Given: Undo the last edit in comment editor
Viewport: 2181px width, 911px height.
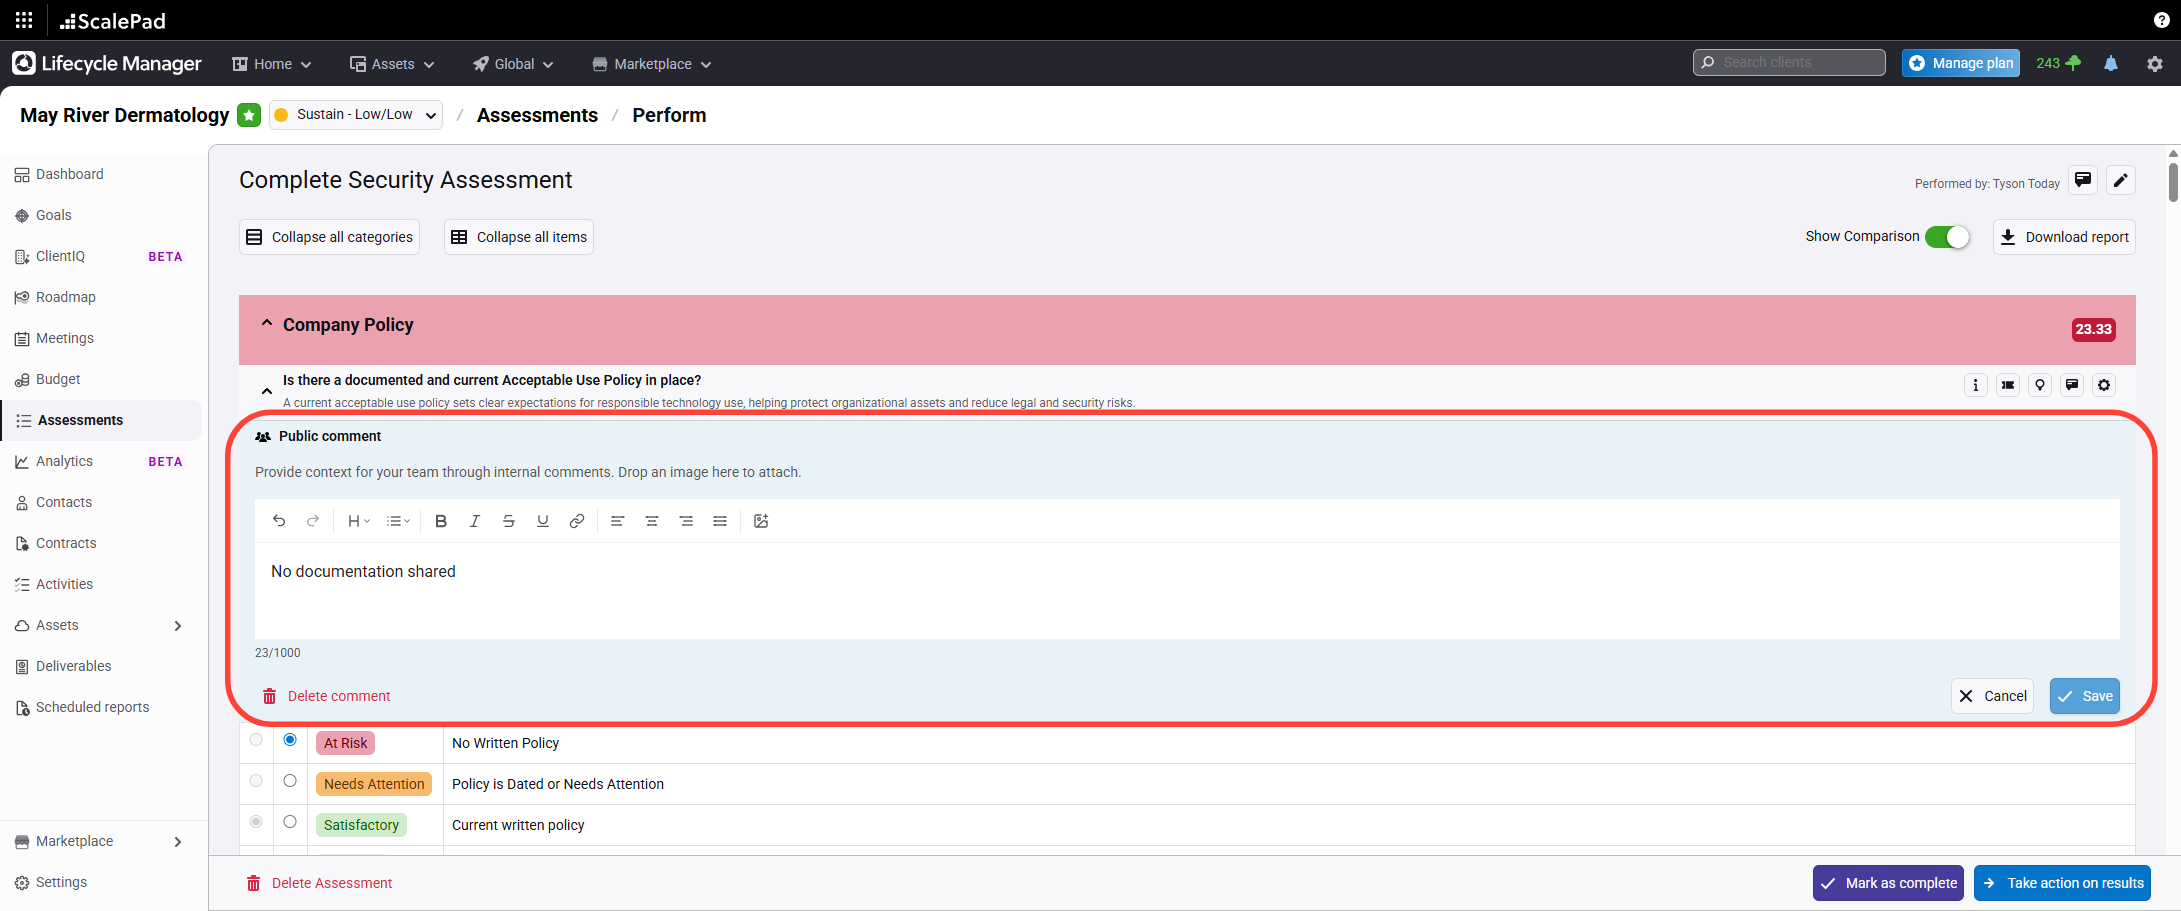Looking at the screenshot, I should point(279,521).
